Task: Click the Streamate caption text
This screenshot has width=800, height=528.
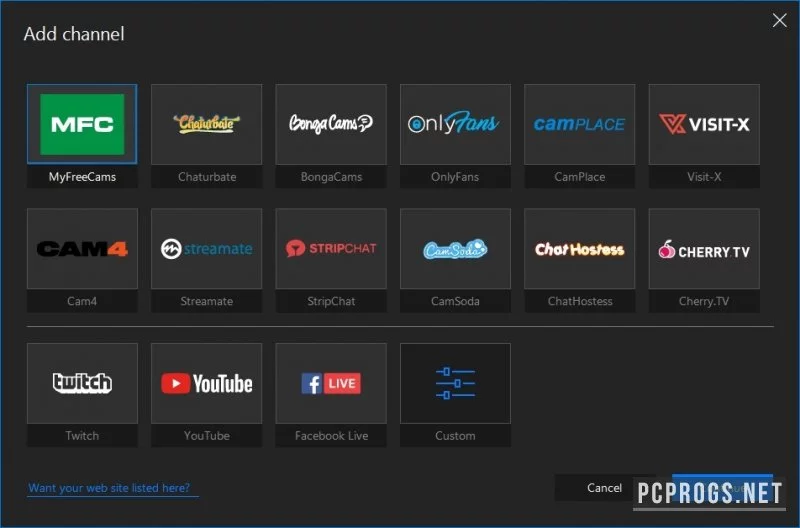Action: click(x=207, y=301)
